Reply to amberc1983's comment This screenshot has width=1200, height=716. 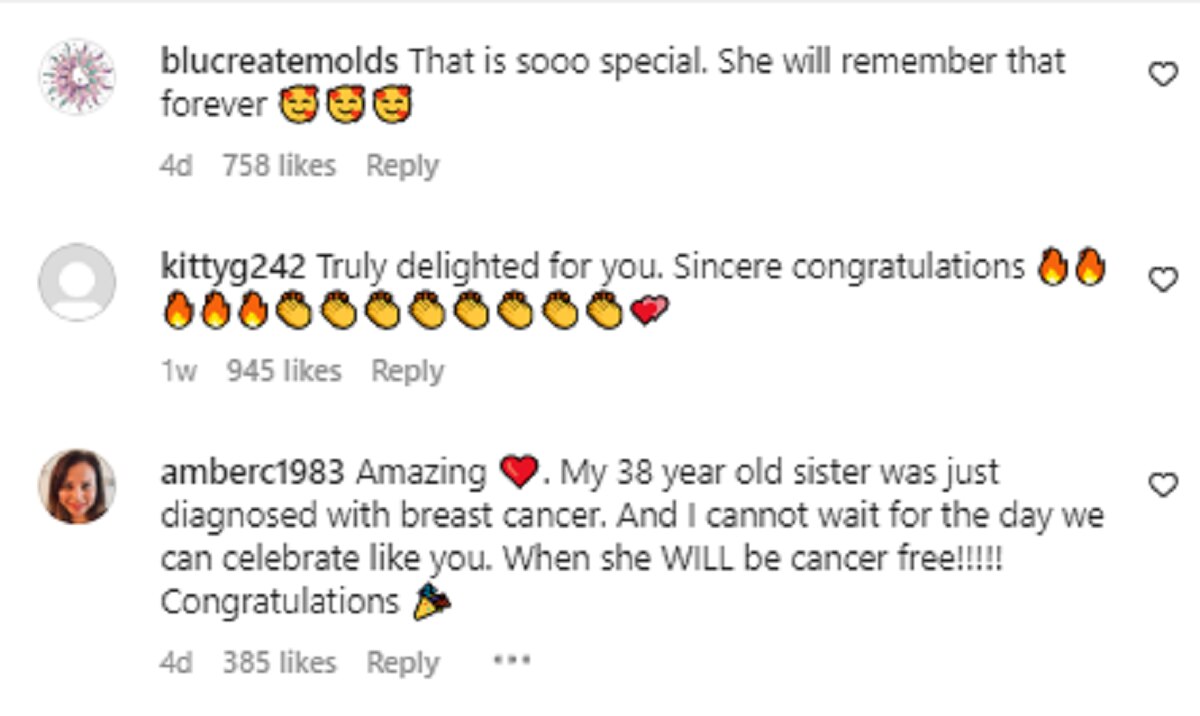(402, 661)
